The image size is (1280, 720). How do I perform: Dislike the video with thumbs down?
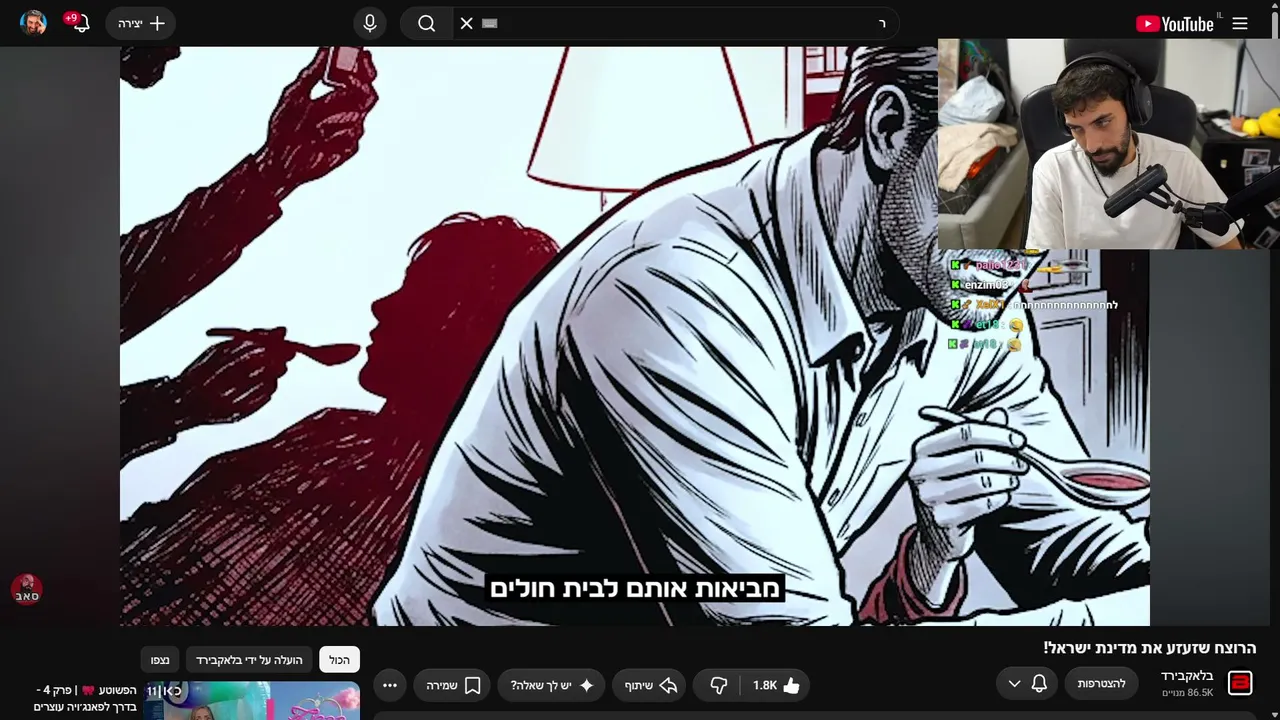pyautogui.click(x=718, y=685)
